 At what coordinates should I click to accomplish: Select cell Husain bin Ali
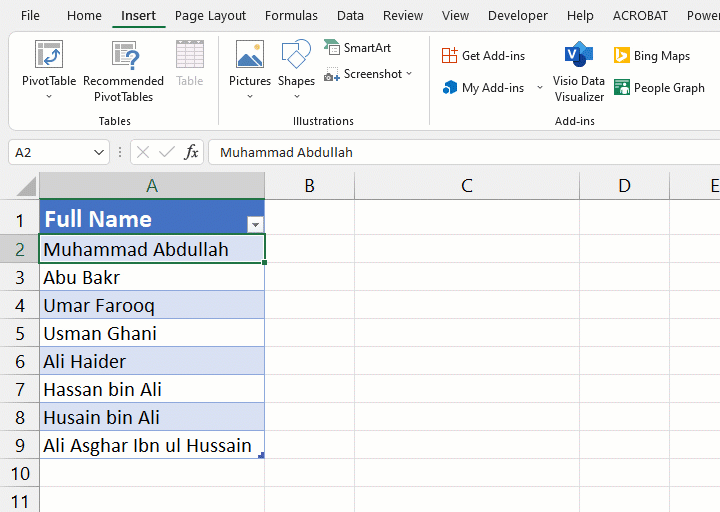[152, 417]
